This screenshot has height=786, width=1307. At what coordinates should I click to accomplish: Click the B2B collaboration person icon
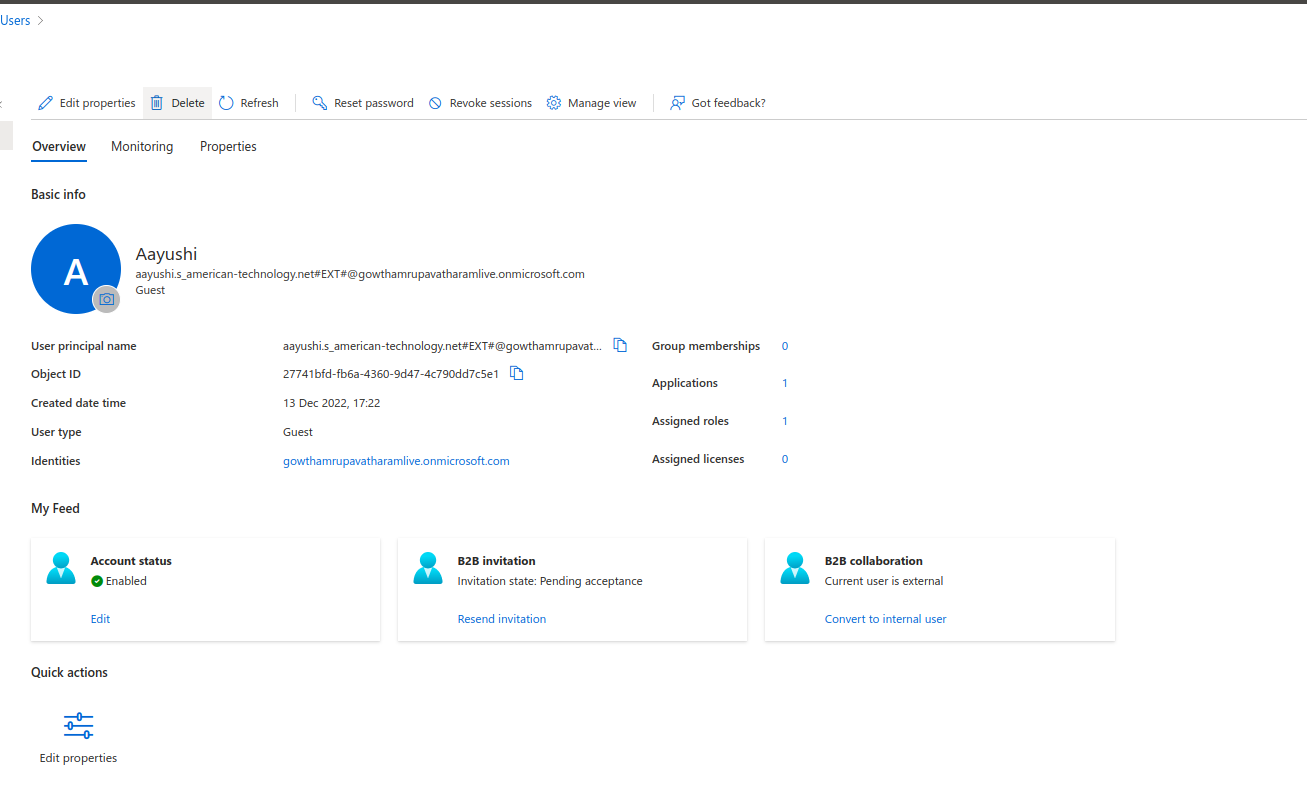795,567
